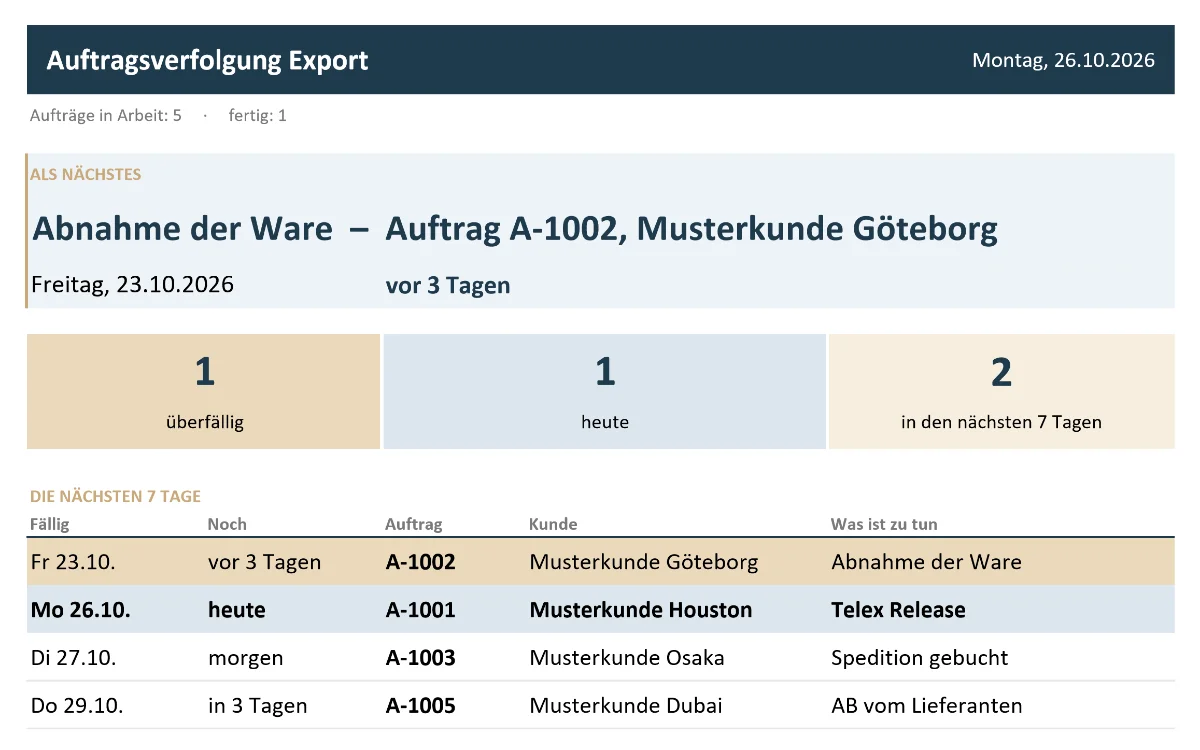Select order number 'A-1002' in table
Image resolution: width=1200 pixels, height=750 pixels.
(420, 562)
